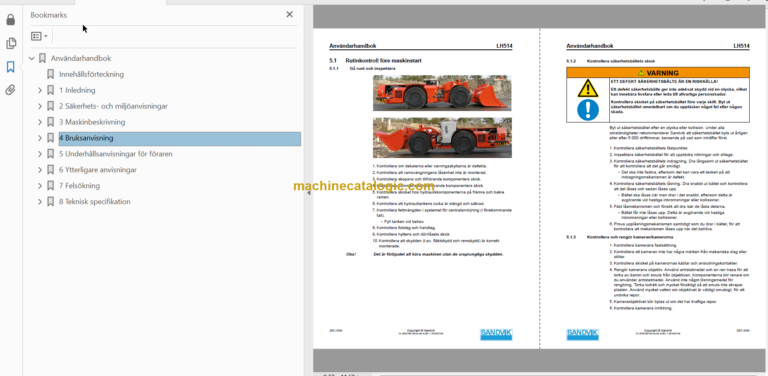Expand the 1 Inledning bookmark
Image resolution: width=768 pixels, height=376 pixels.
(40, 90)
